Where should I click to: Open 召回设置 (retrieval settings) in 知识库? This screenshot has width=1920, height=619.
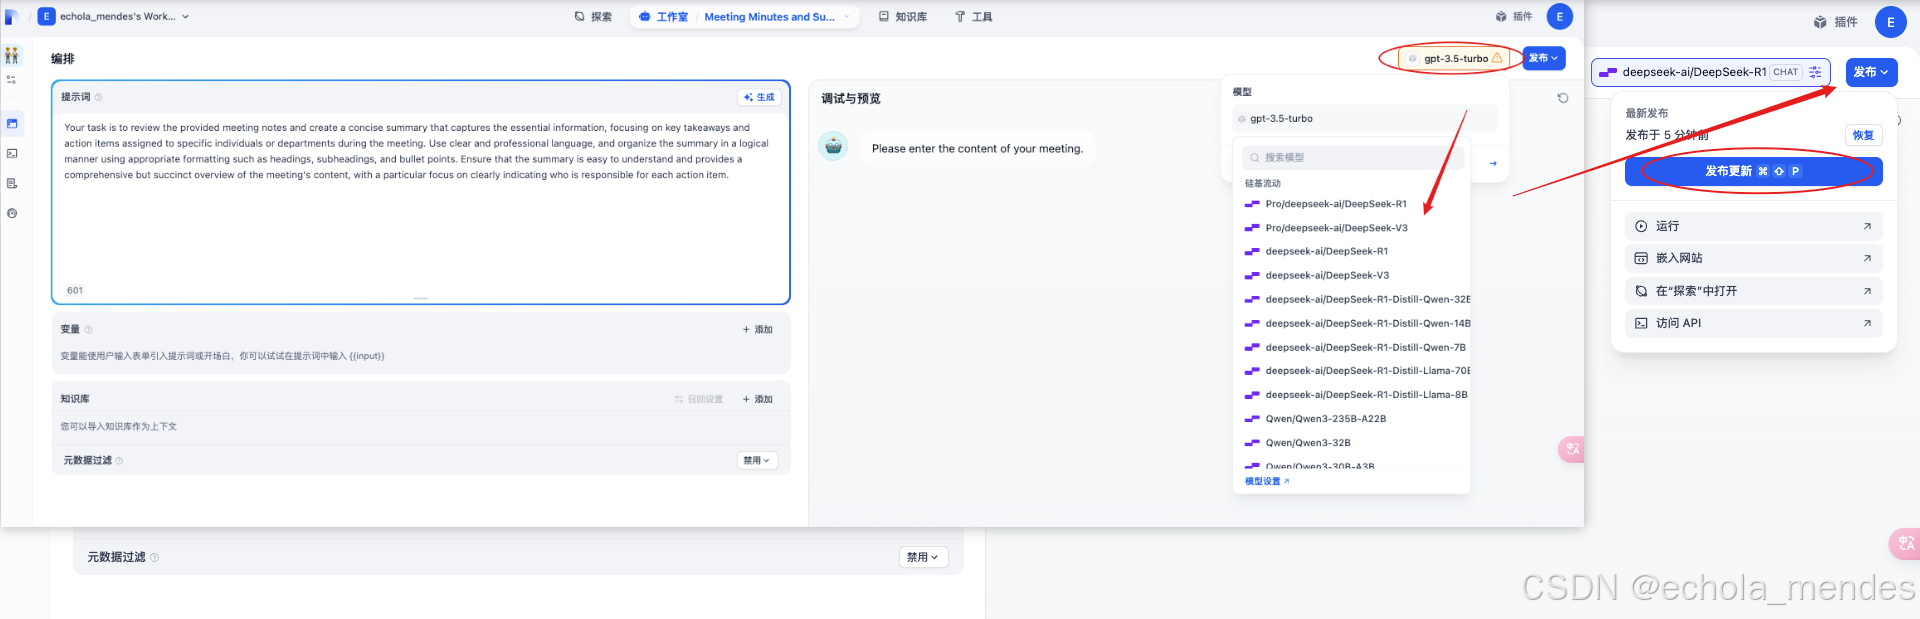point(699,399)
